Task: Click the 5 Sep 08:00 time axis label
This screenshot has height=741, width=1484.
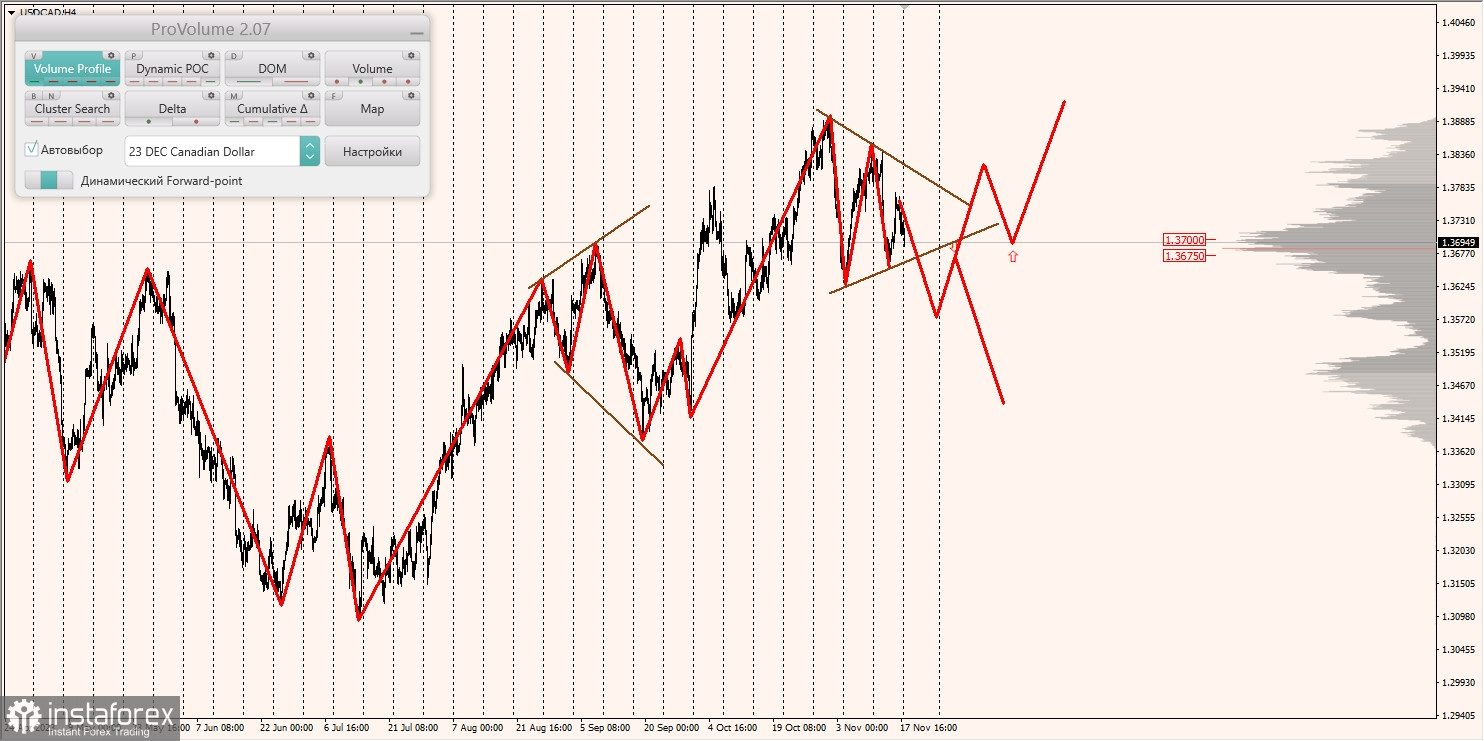Action: pyautogui.click(x=604, y=728)
